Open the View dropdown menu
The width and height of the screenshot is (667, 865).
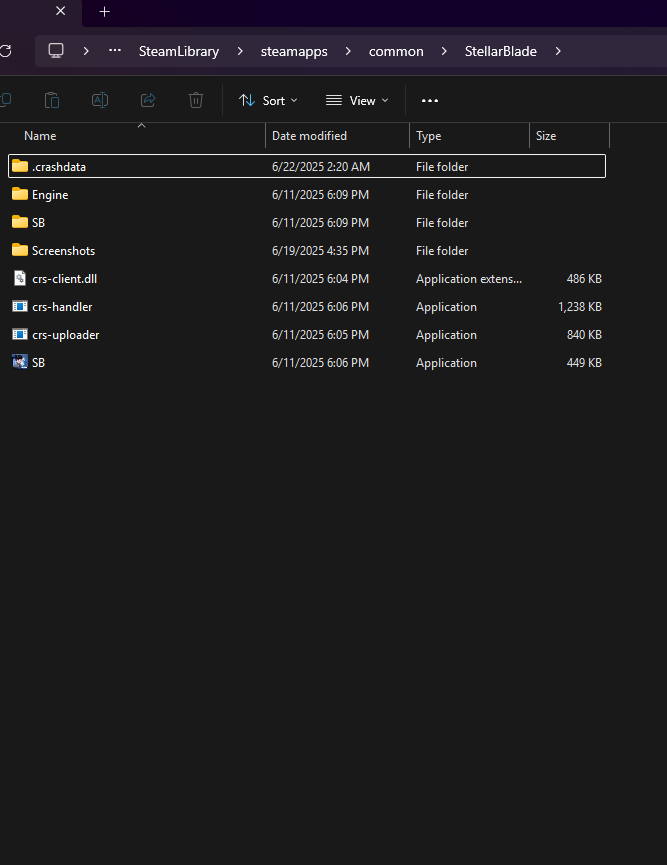(x=357, y=100)
